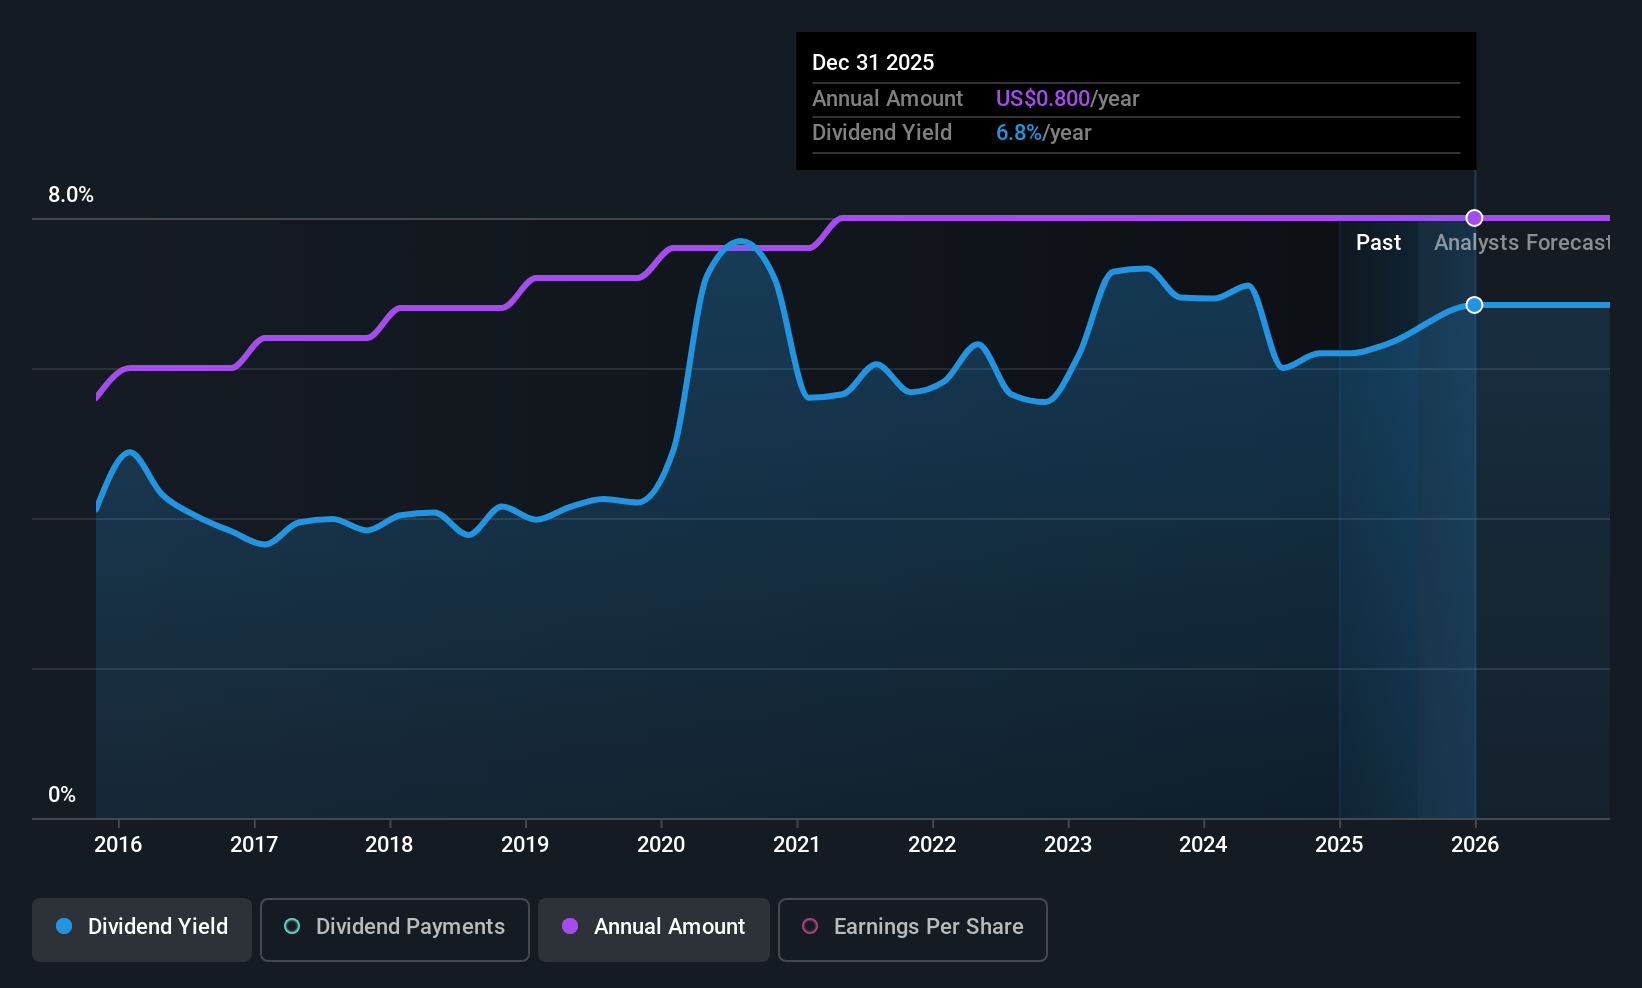Screen dimensions: 1642x988
Task: Click the teal ring icon beside Dividend Payments
Action: point(292,927)
